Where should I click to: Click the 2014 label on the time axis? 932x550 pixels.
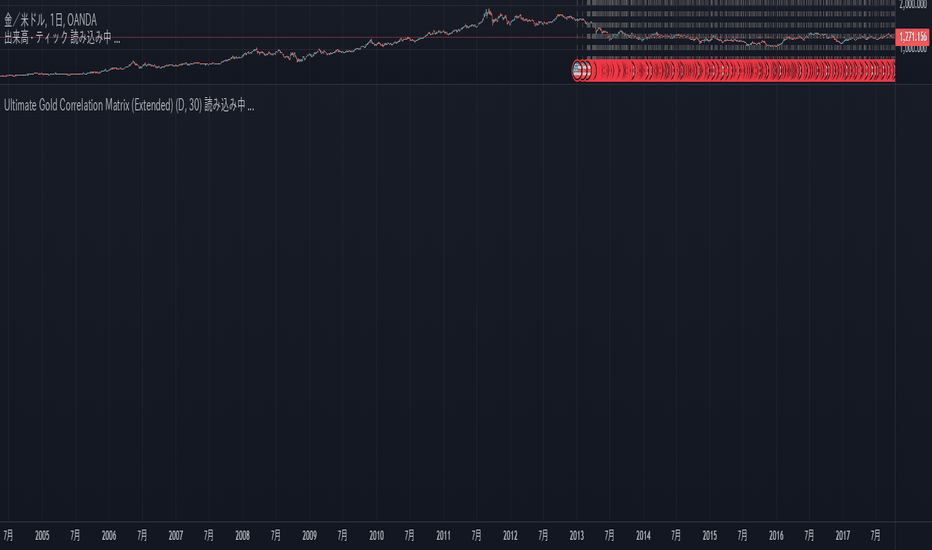(643, 536)
